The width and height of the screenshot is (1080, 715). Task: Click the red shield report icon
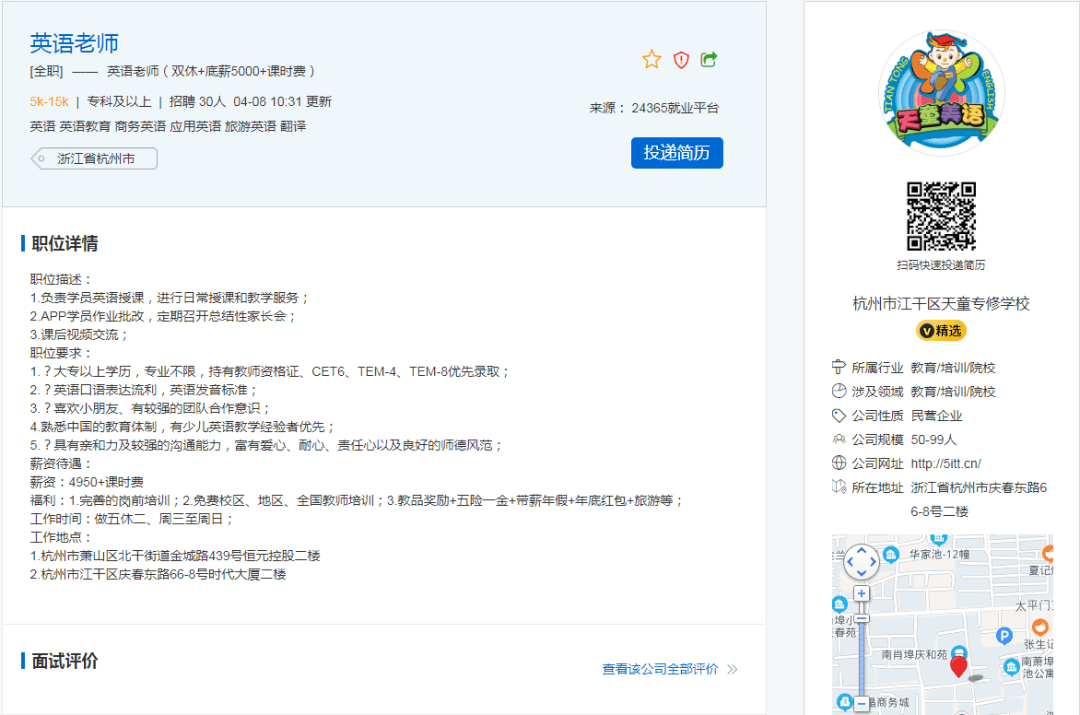[681, 60]
